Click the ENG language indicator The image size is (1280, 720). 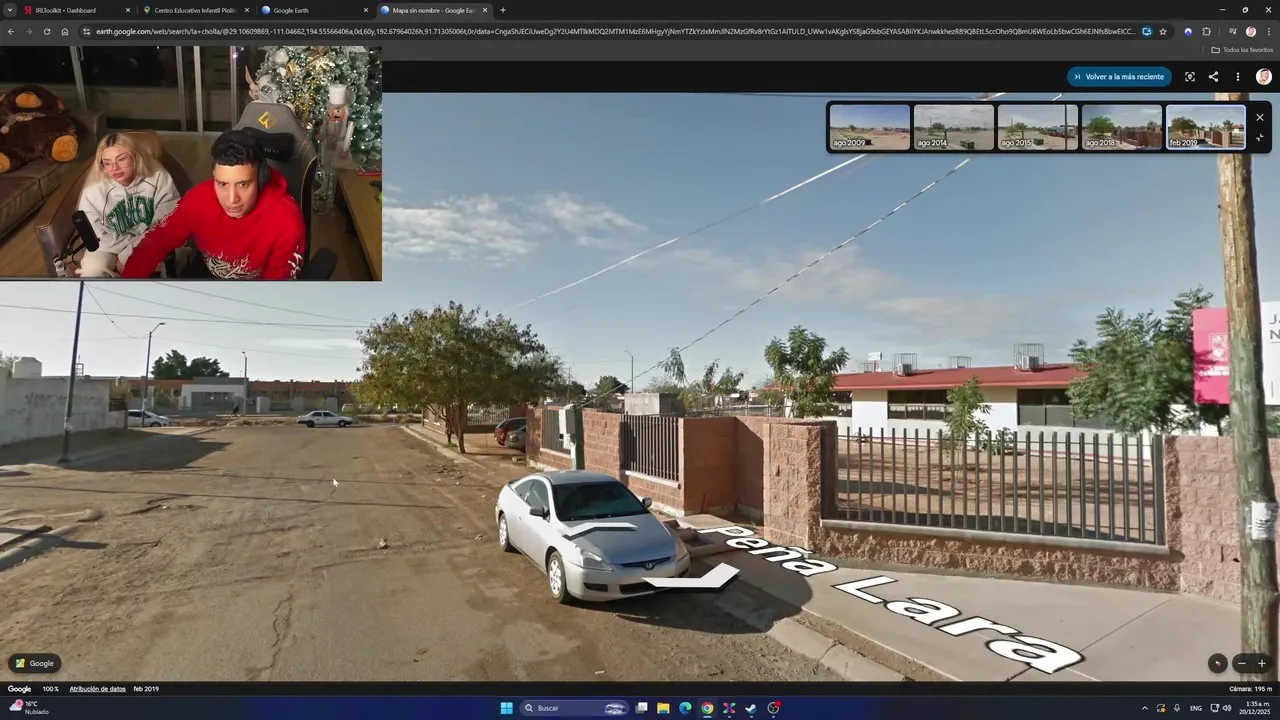[x=1196, y=708]
